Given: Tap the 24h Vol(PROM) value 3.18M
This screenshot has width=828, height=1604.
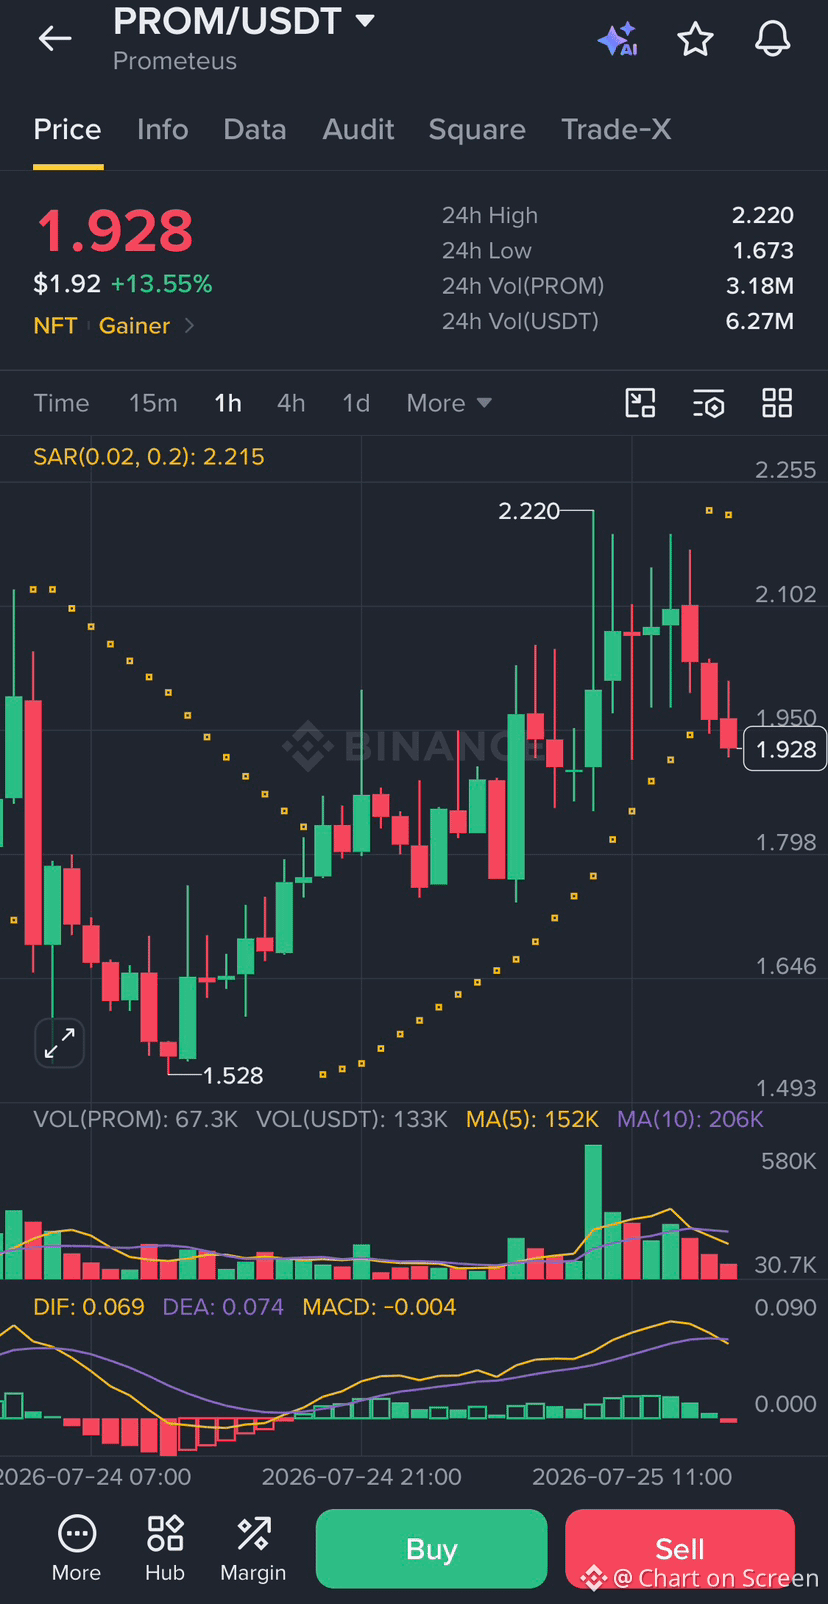Looking at the screenshot, I should 760,286.
